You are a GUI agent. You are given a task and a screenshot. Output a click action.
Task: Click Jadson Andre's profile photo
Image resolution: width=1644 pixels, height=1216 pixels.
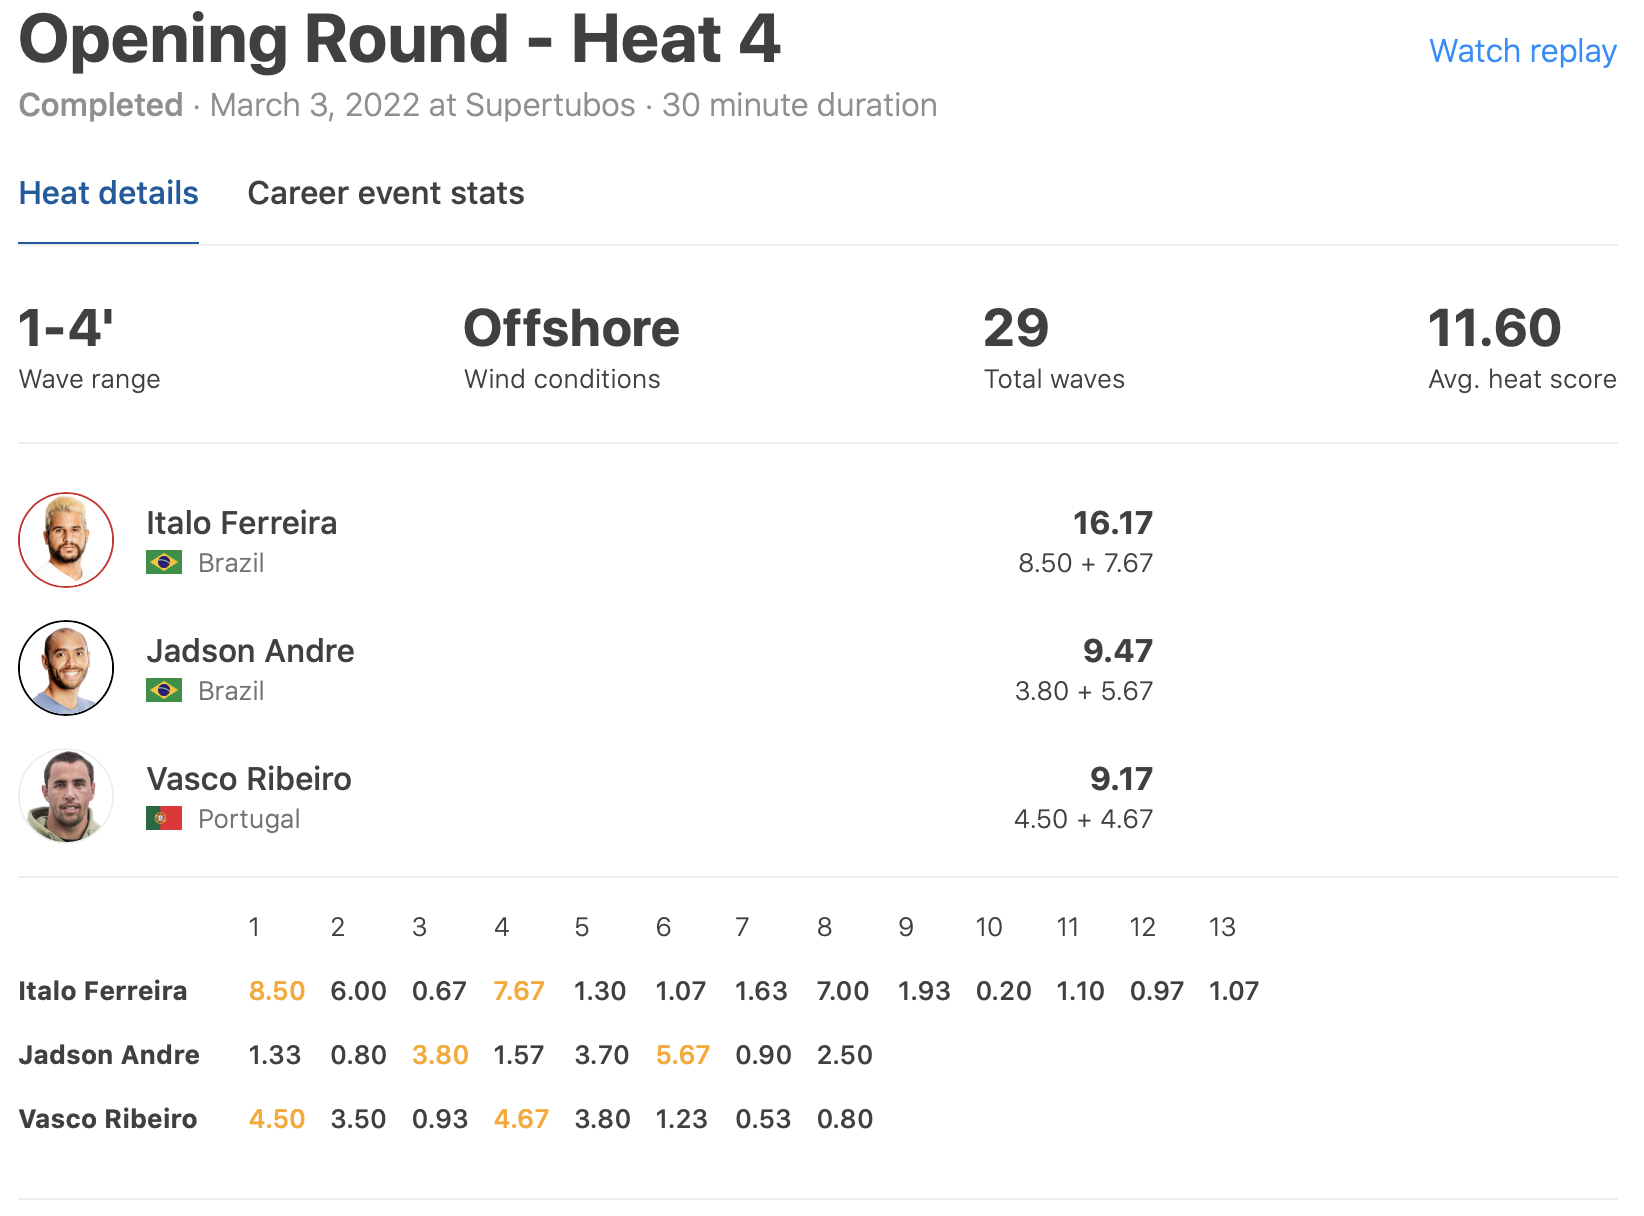66,668
